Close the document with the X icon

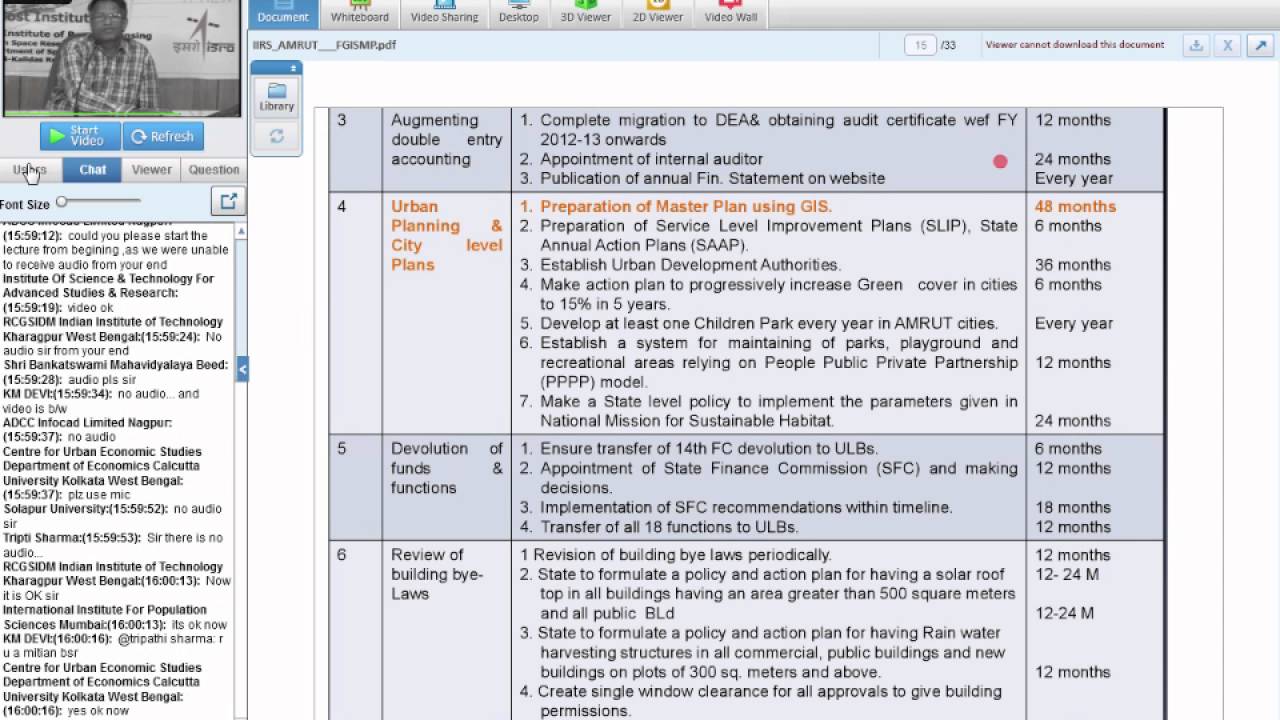[1228, 45]
